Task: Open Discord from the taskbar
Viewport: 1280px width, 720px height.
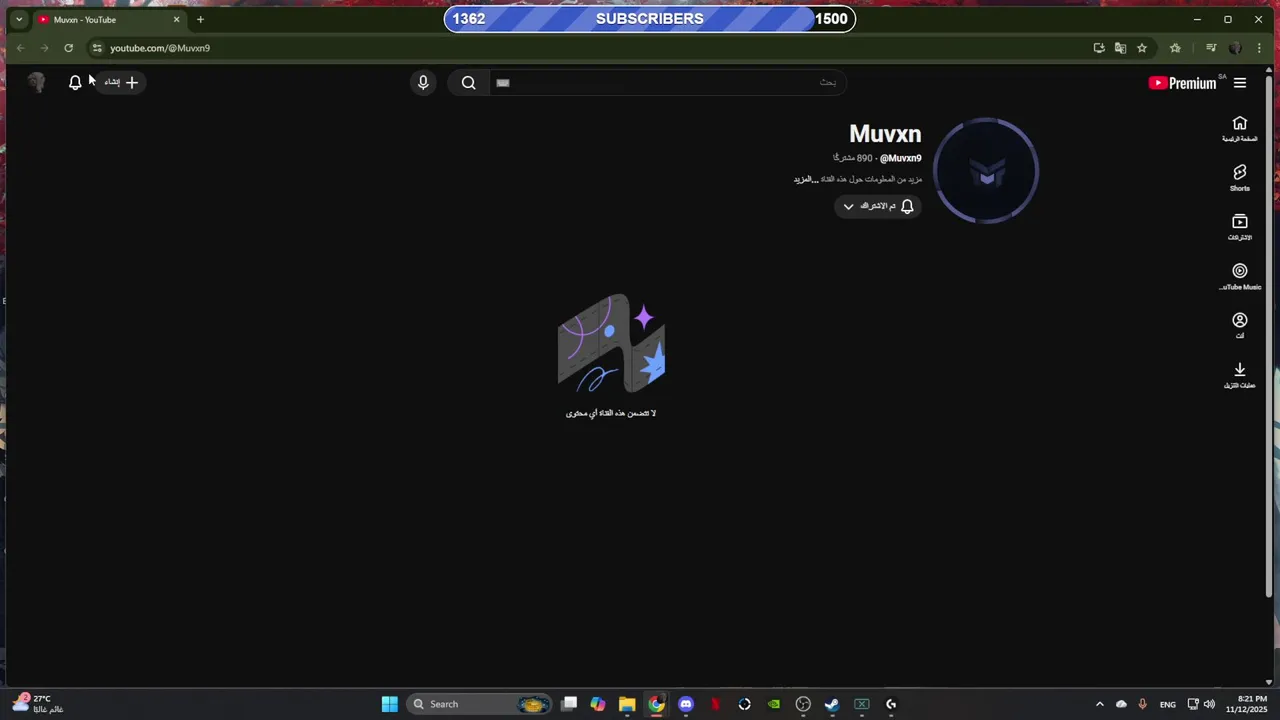Action: 686,704
